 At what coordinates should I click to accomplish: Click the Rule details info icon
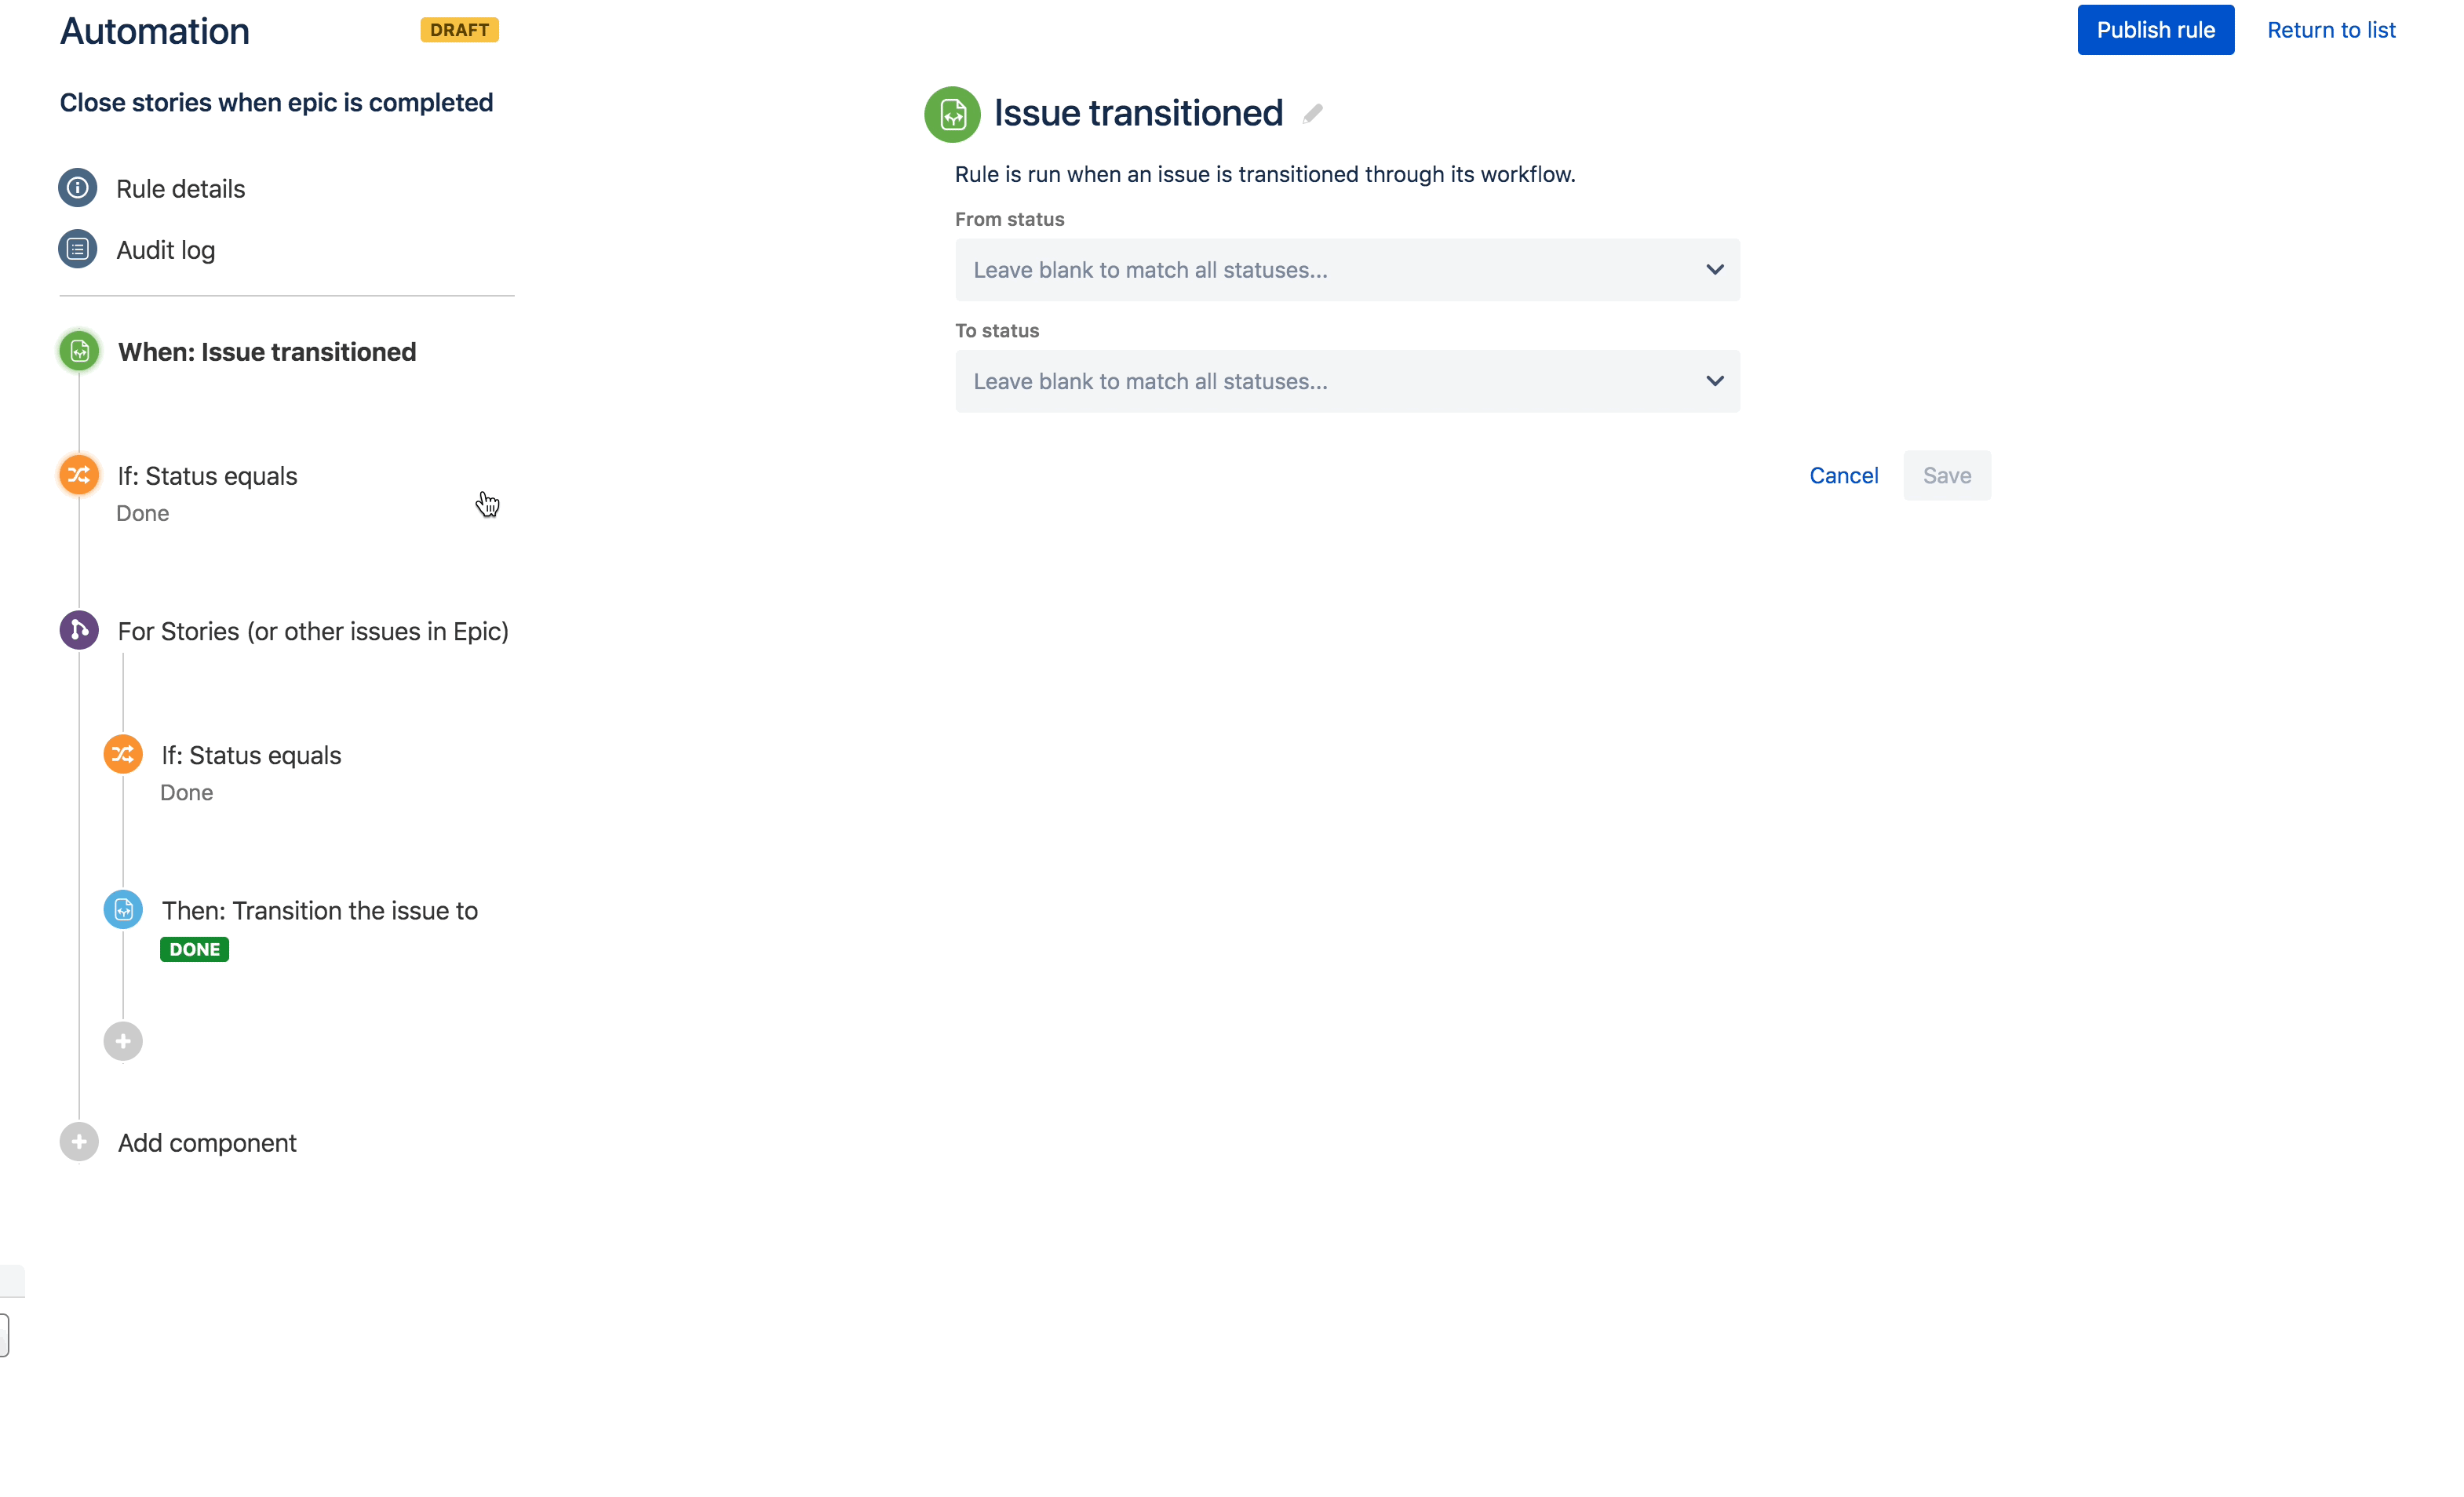(78, 188)
